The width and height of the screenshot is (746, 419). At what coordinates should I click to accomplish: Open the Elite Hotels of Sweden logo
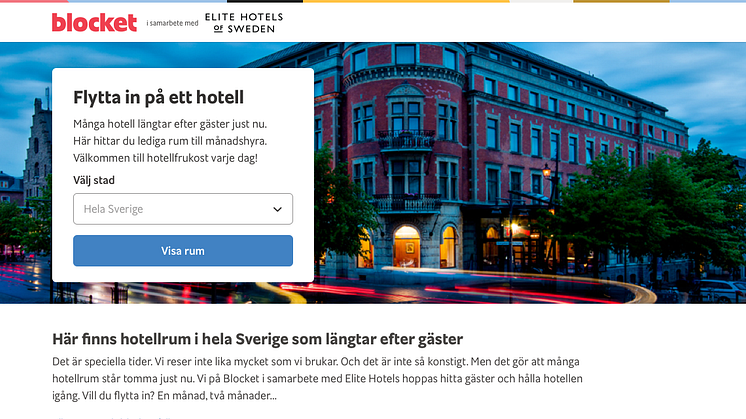(244, 23)
